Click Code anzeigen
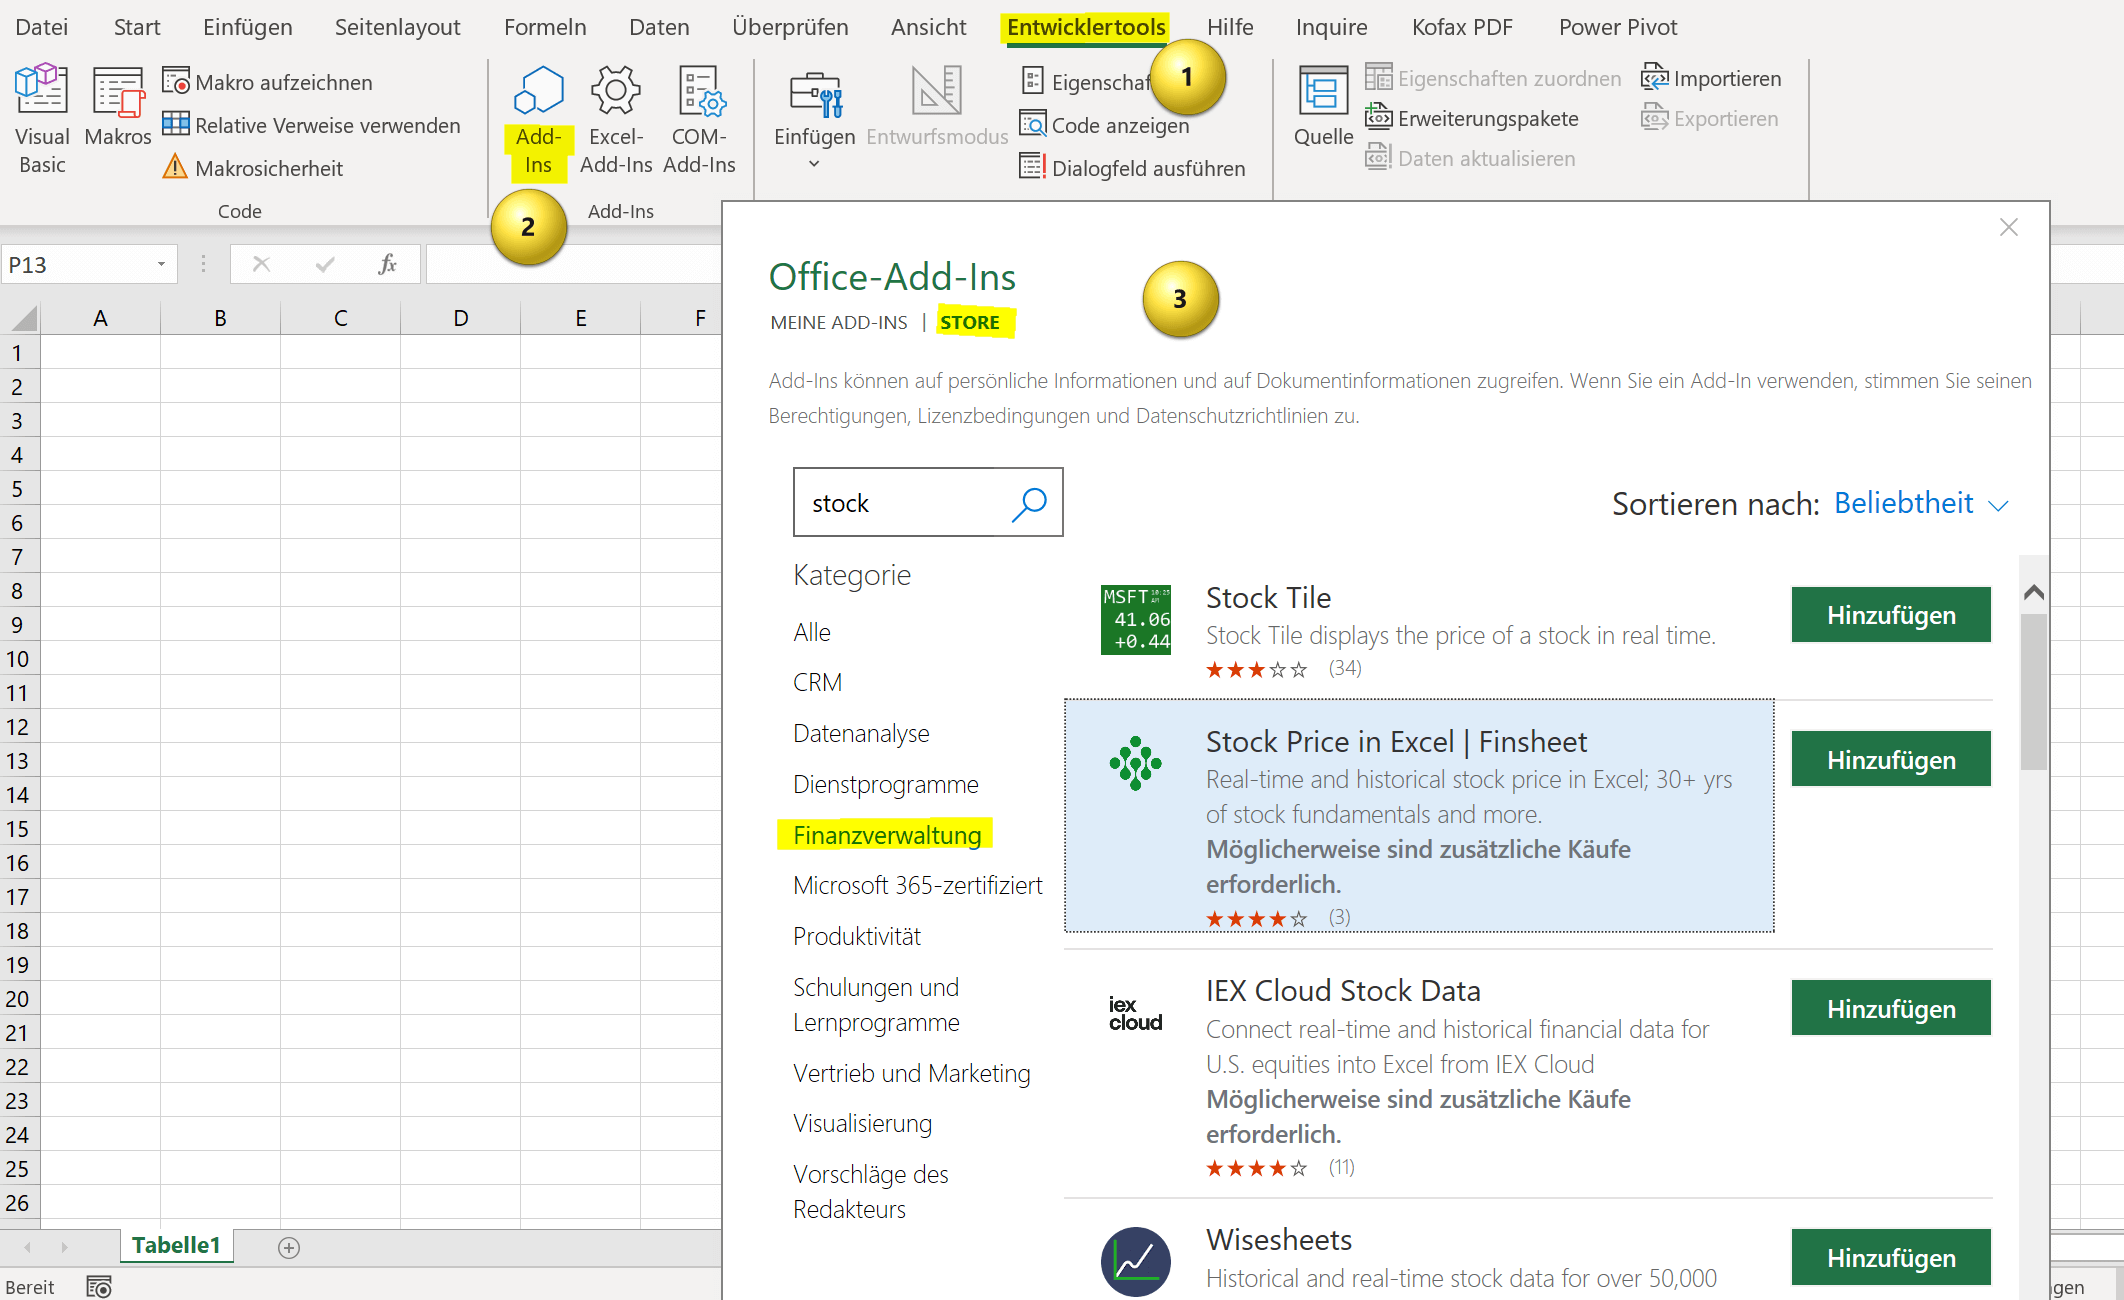 [x=1105, y=125]
